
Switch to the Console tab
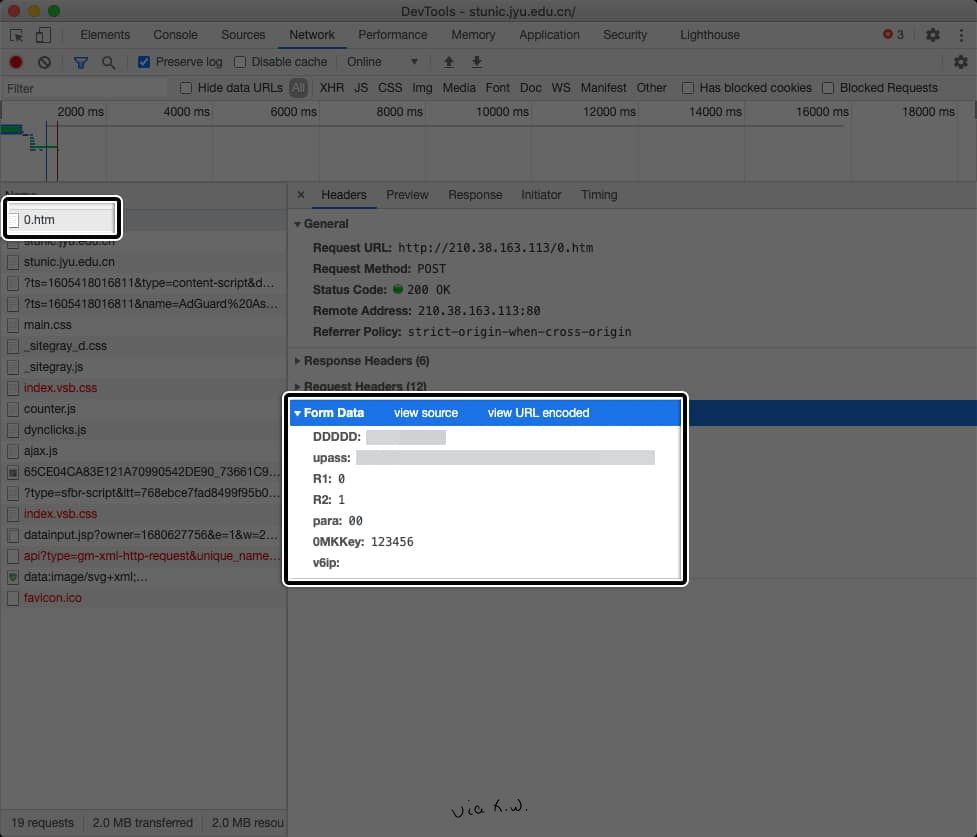coord(175,35)
